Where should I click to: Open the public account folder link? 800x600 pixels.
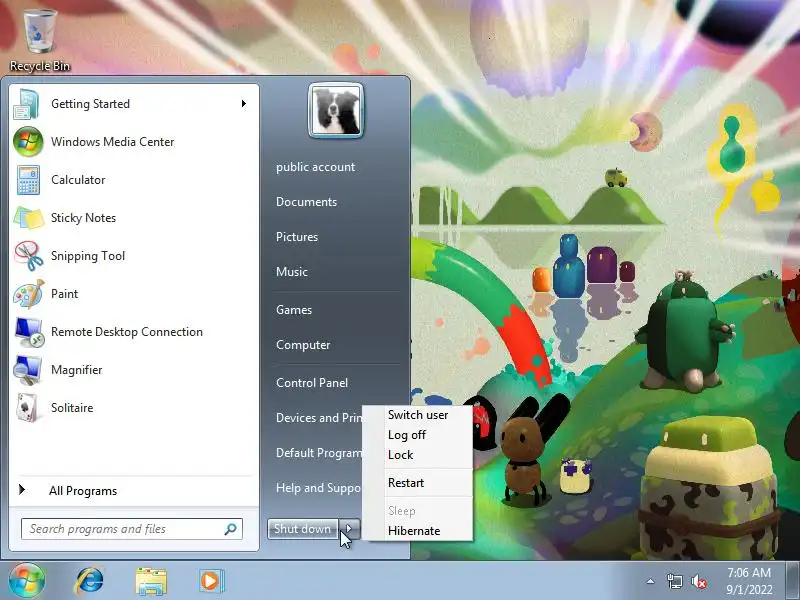point(315,167)
